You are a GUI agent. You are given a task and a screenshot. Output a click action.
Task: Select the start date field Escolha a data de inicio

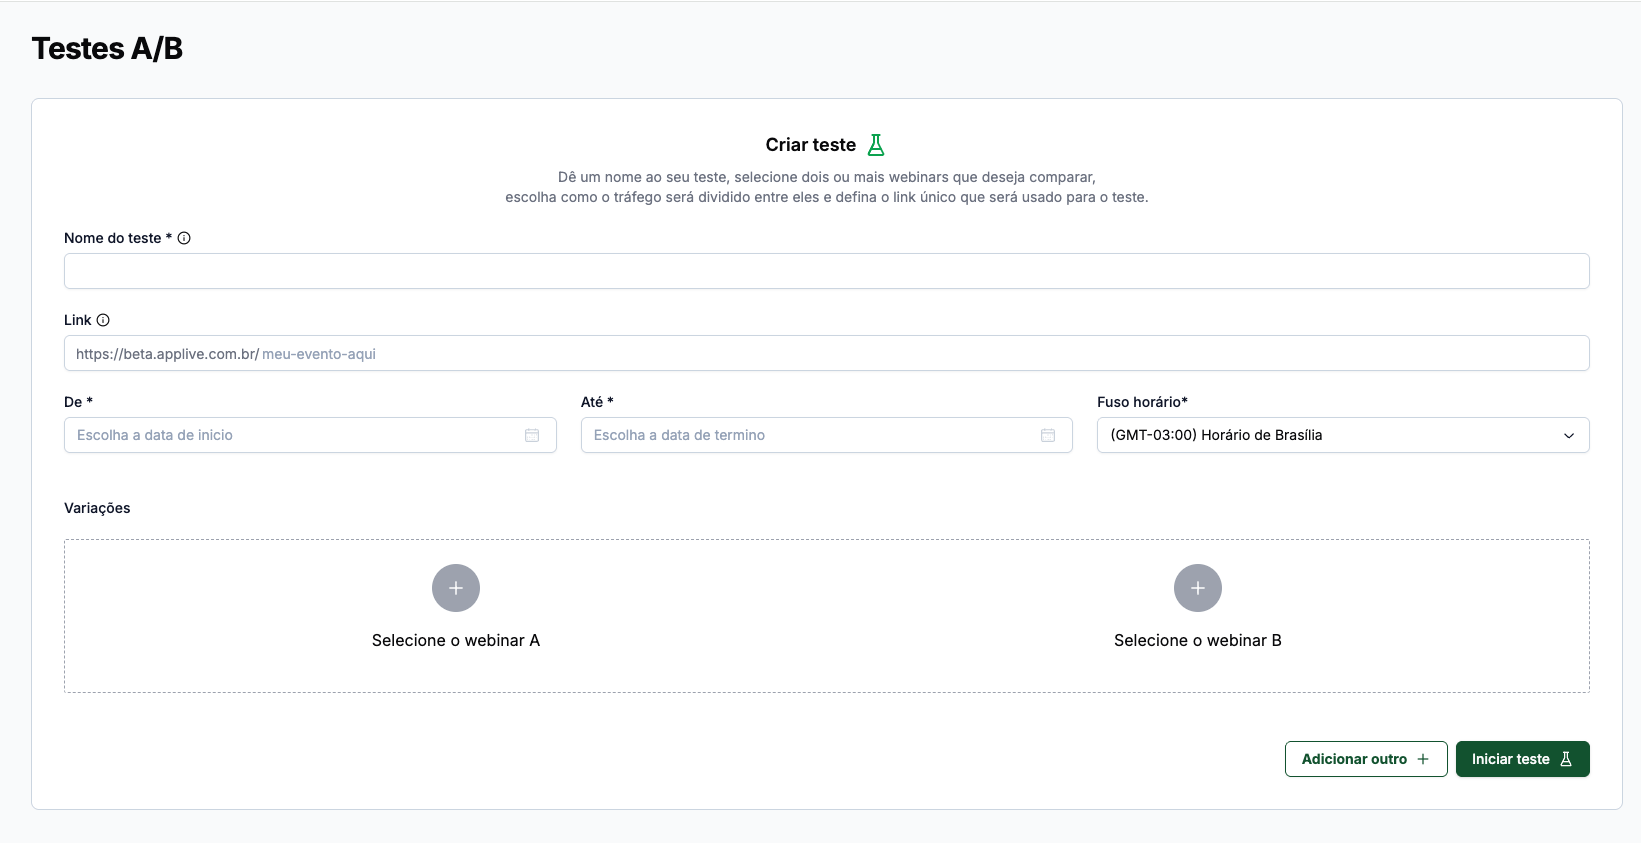click(x=310, y=435)
